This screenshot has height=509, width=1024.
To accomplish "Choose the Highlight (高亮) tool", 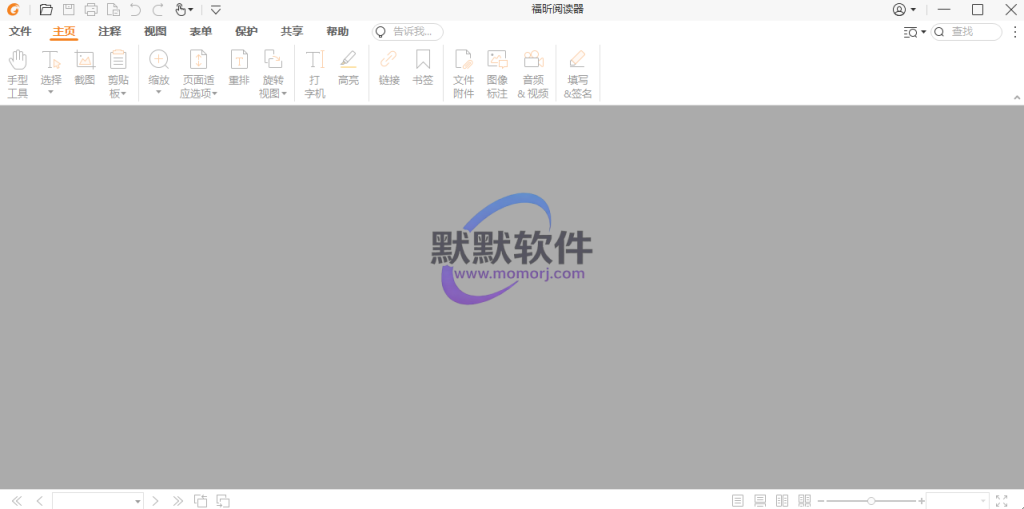I will (x=348, y=66).
